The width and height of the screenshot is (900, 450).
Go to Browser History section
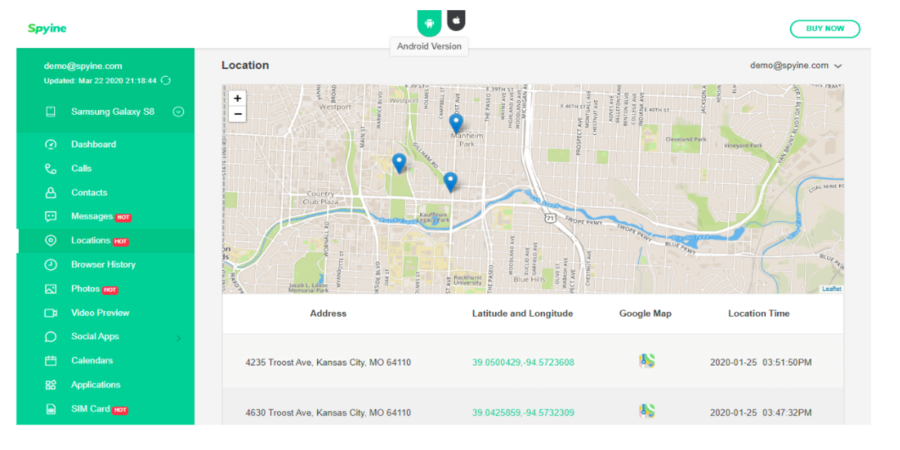pyautogui.click(x=103, y=265)
